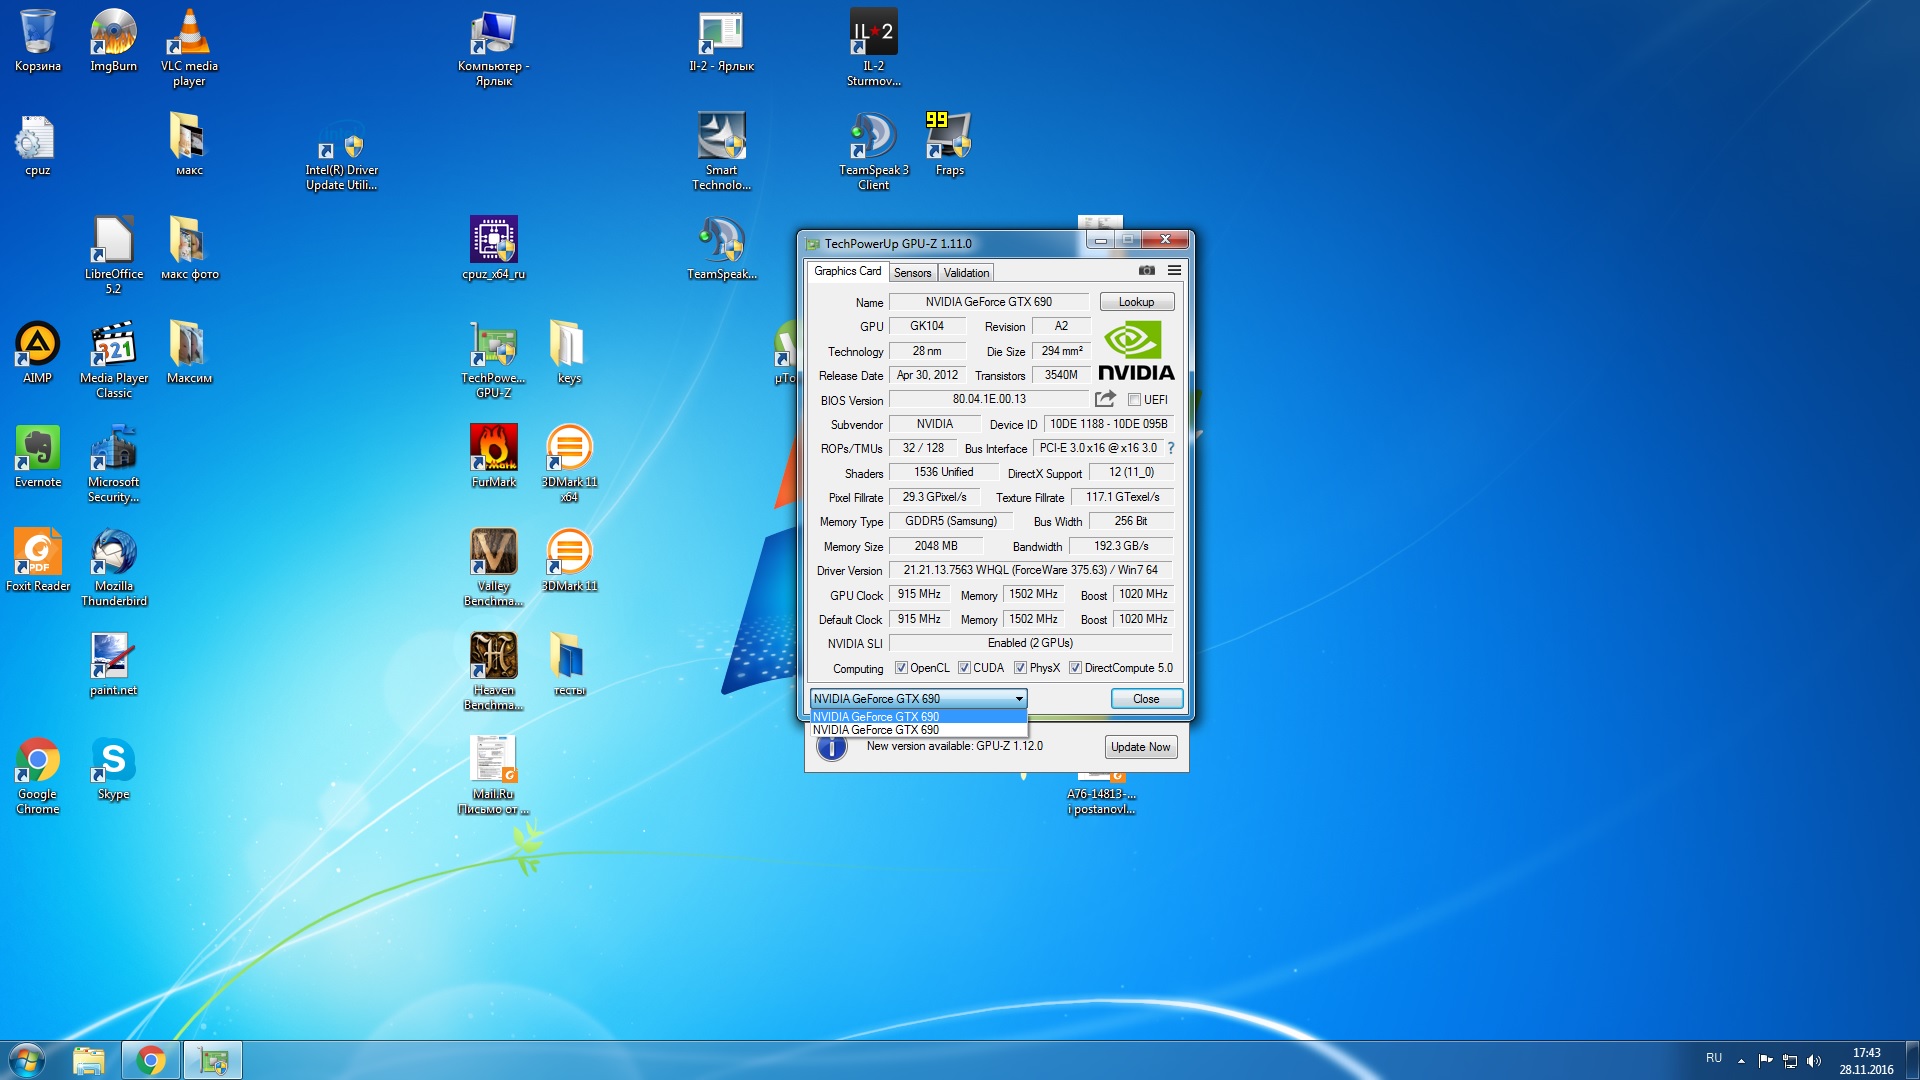Switch to the Validation tab
The width and height of the screenshot is (1920, 1080).
(x=966, y=272)
